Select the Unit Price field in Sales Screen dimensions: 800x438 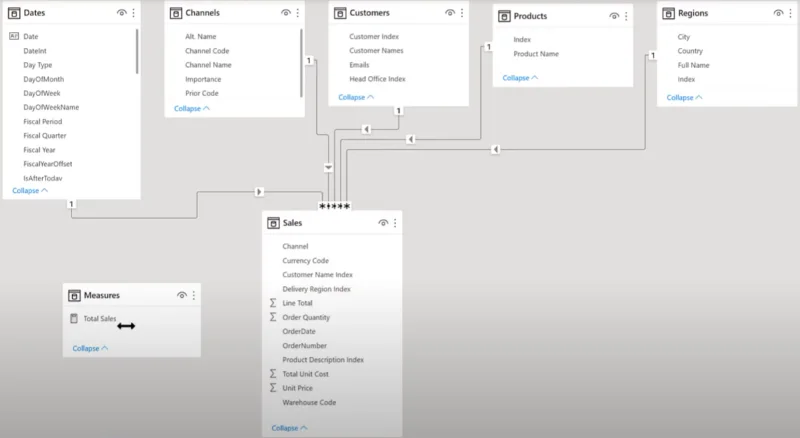[297, 388]
